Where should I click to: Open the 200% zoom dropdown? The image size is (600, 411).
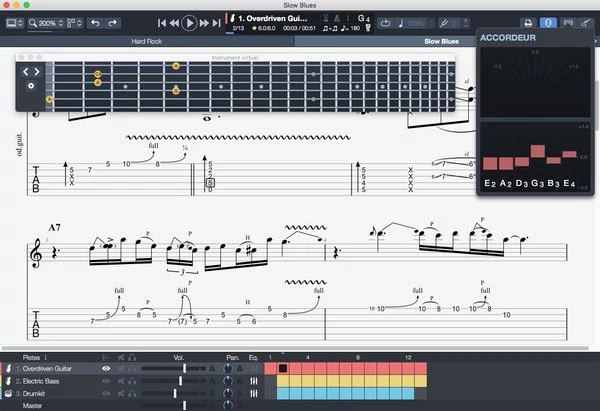coord(46,23)
